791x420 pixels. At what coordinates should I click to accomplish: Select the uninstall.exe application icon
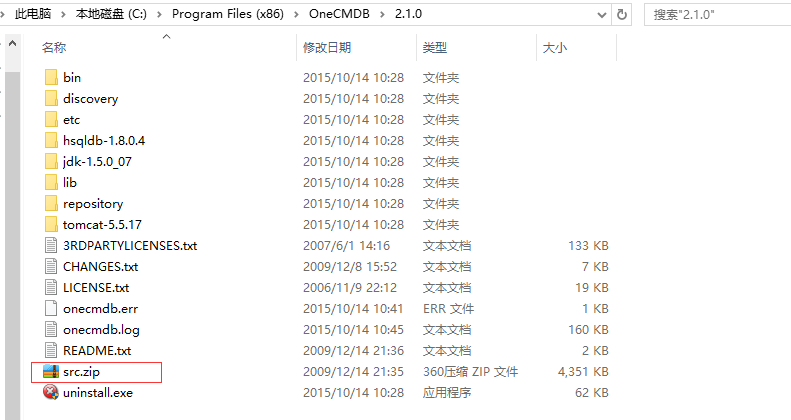pyautogui.click(x=51, y=392)
